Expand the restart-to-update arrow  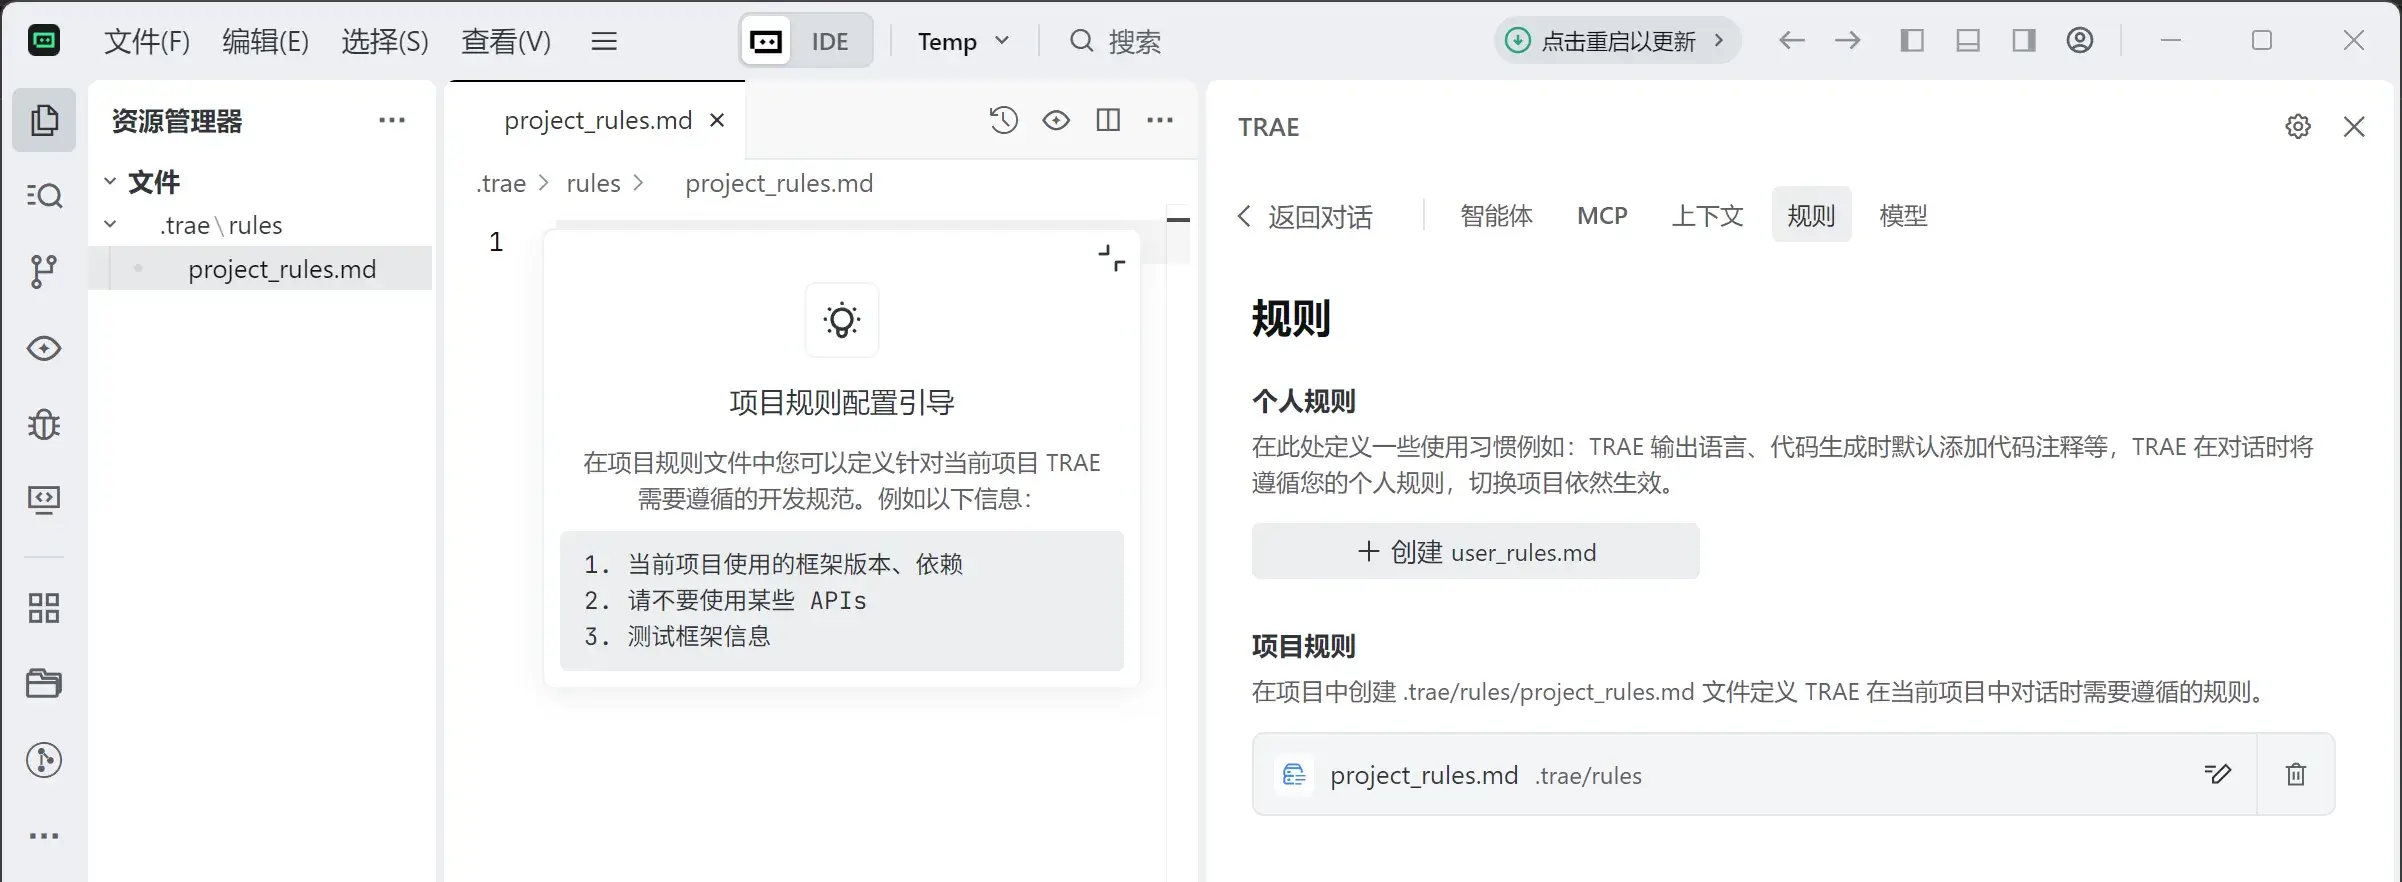point(1719,41)
